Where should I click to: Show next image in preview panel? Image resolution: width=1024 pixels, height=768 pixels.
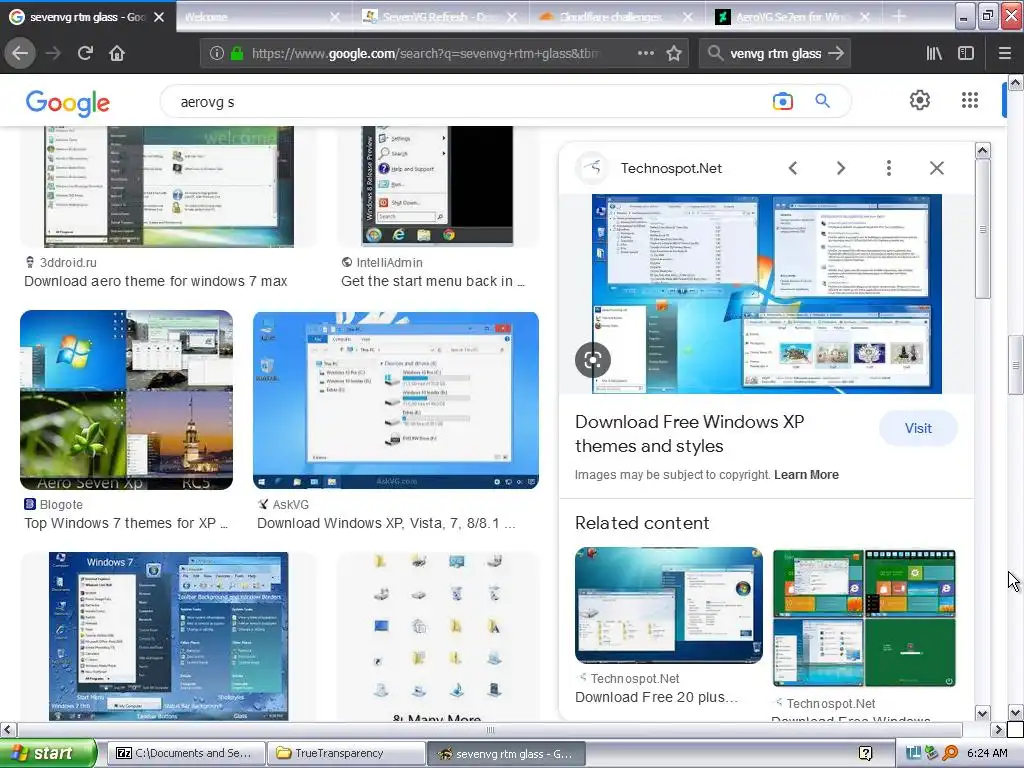840,168
